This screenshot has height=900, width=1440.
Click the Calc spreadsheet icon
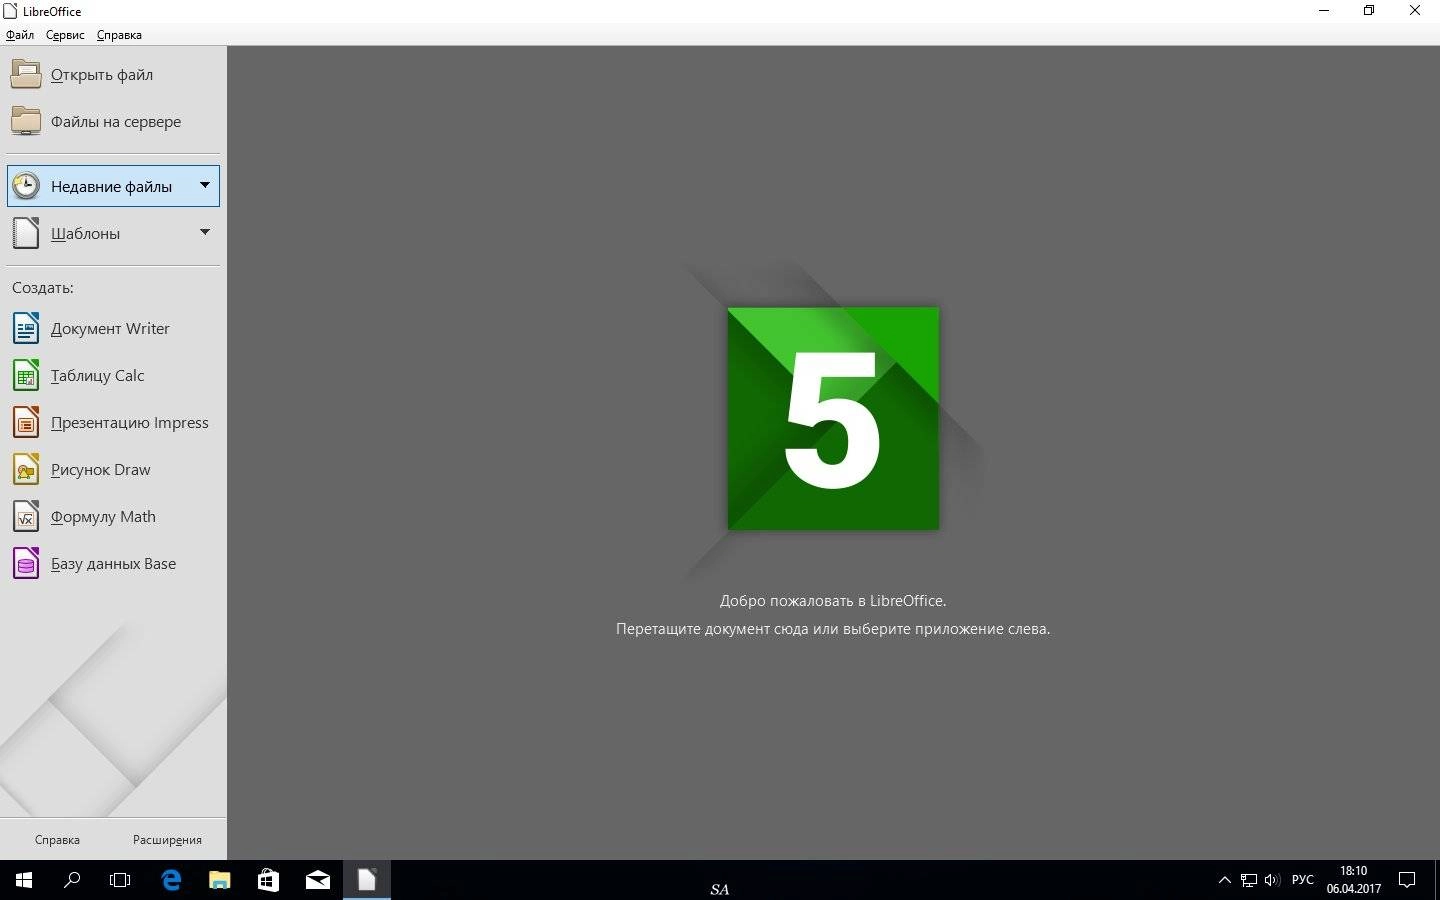(x=26, y=375)
